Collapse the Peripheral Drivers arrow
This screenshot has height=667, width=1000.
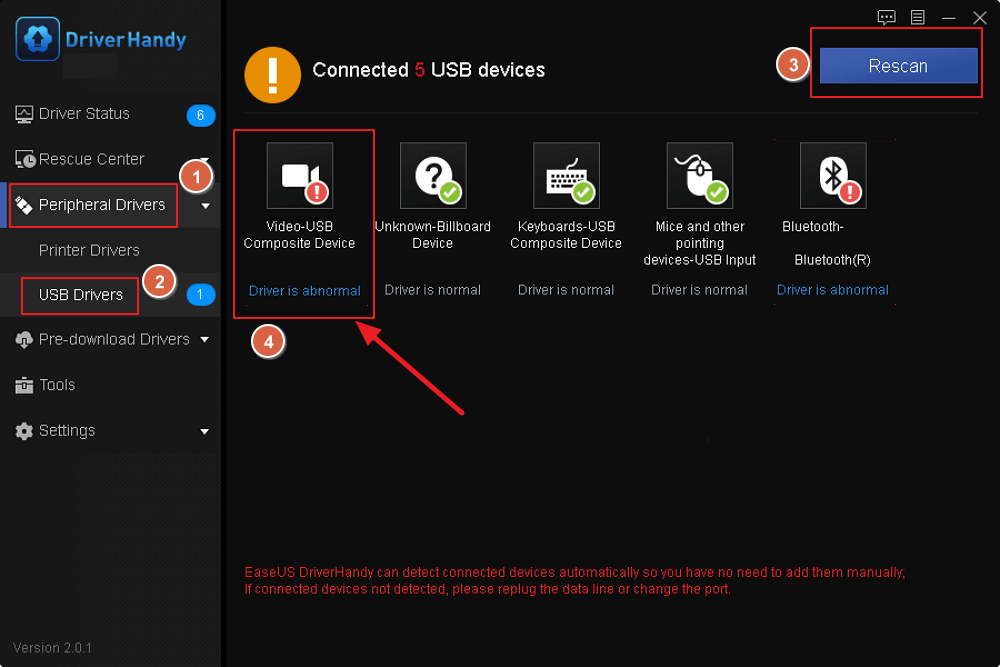(x=205, y=206)
